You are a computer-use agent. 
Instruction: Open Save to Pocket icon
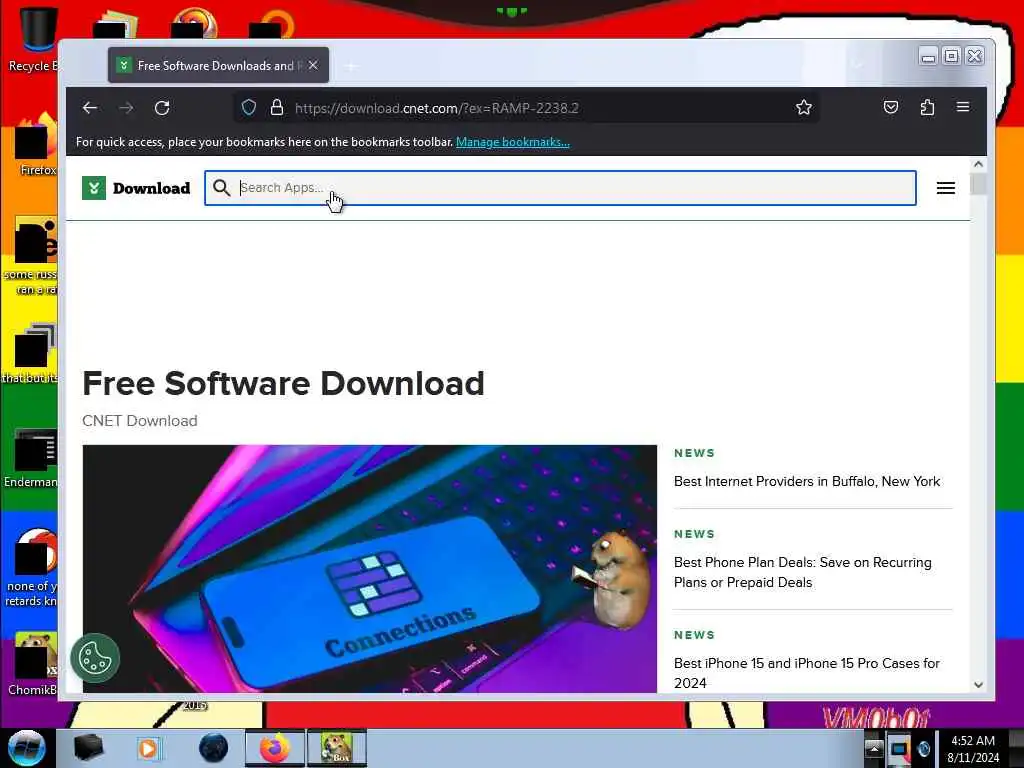click(x=891, y=107)
